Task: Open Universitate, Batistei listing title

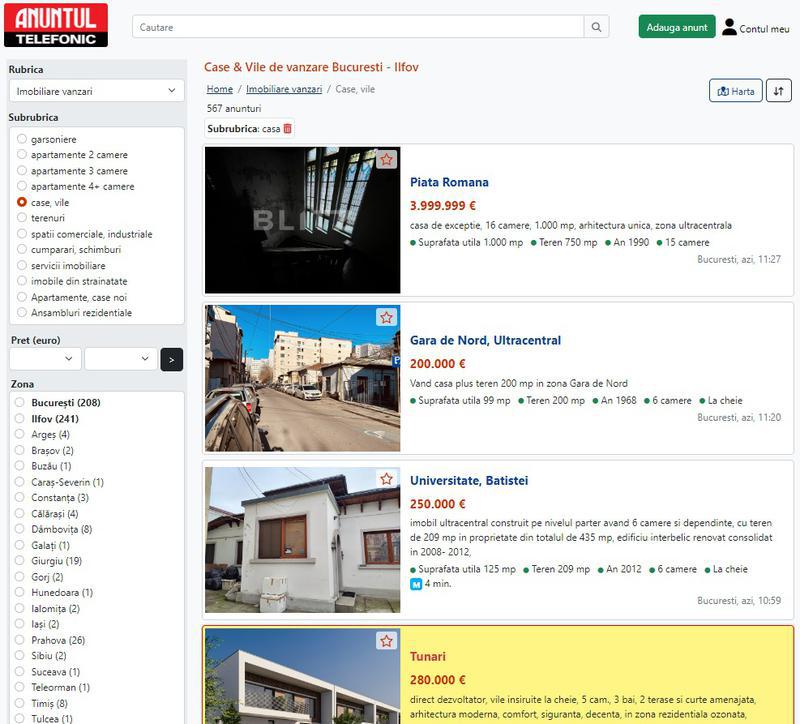Action: point(469,481)
